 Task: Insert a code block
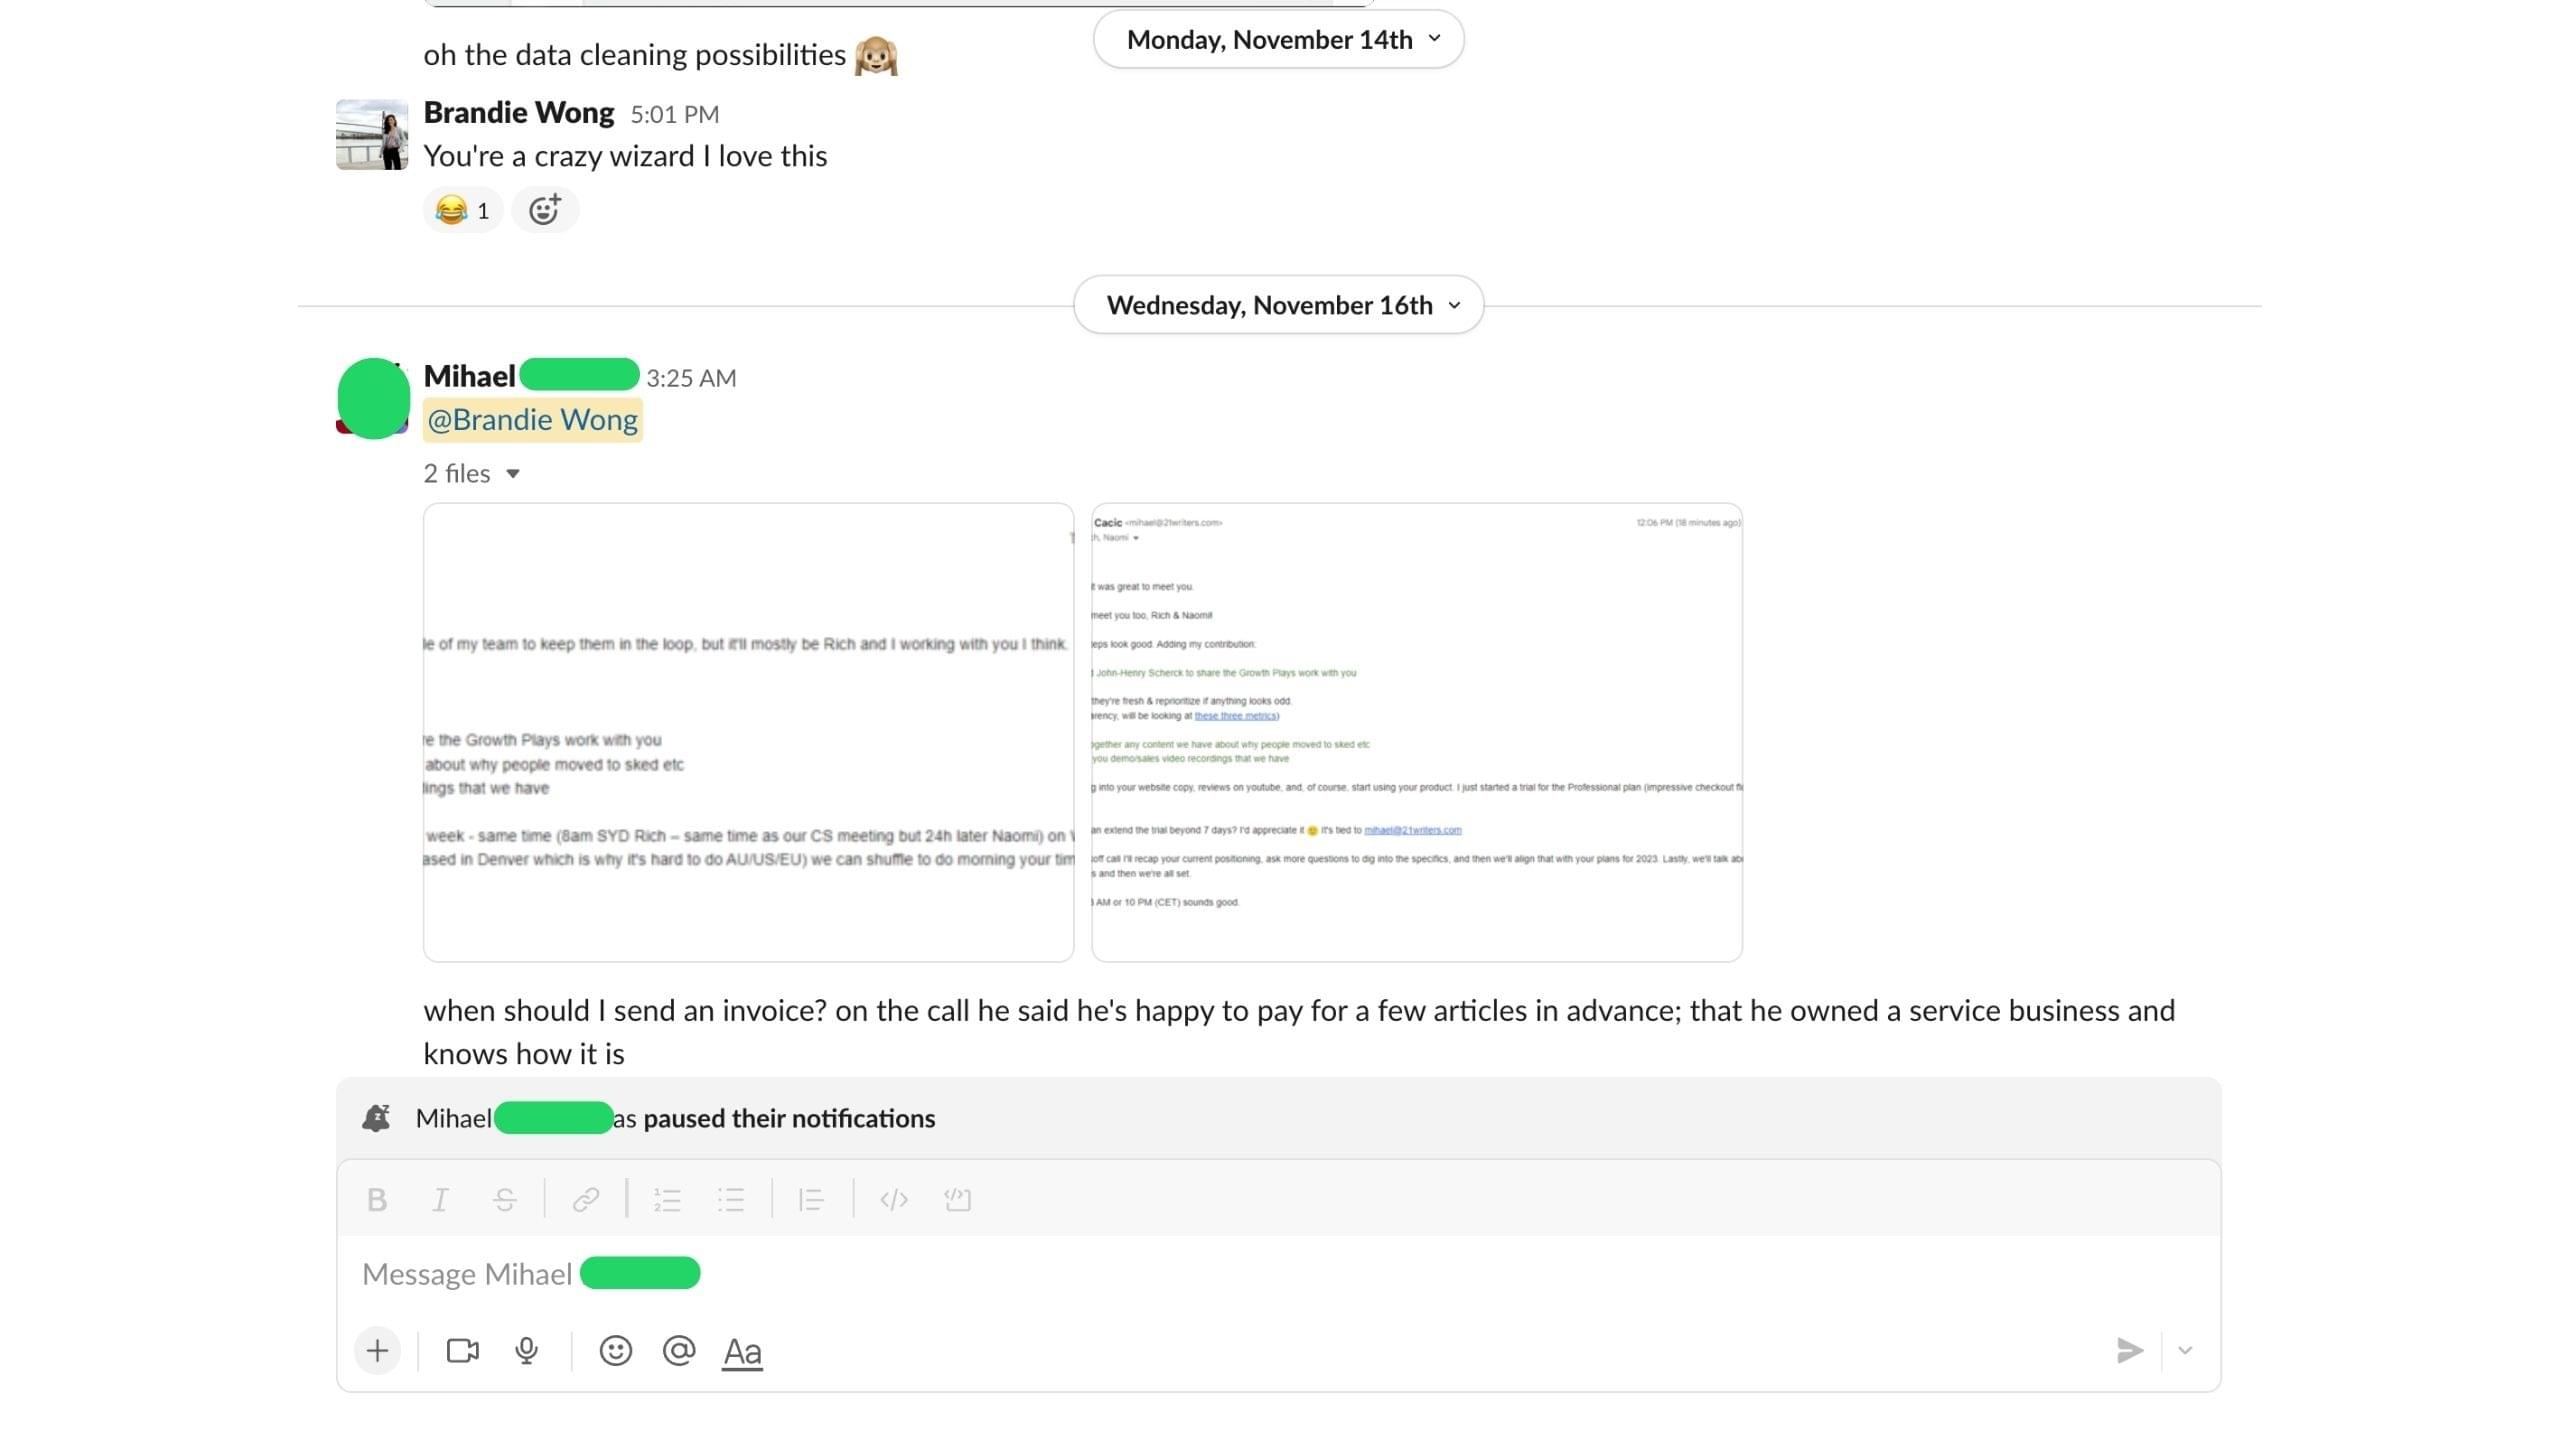(958, 1199)
